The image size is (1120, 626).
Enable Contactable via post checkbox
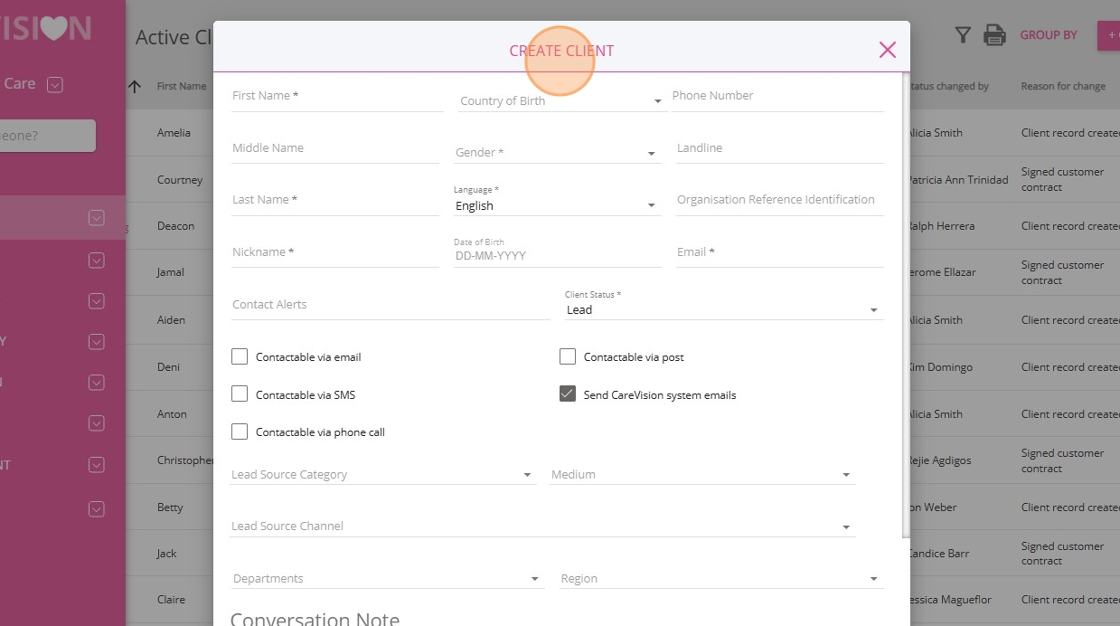pos(568,357)
